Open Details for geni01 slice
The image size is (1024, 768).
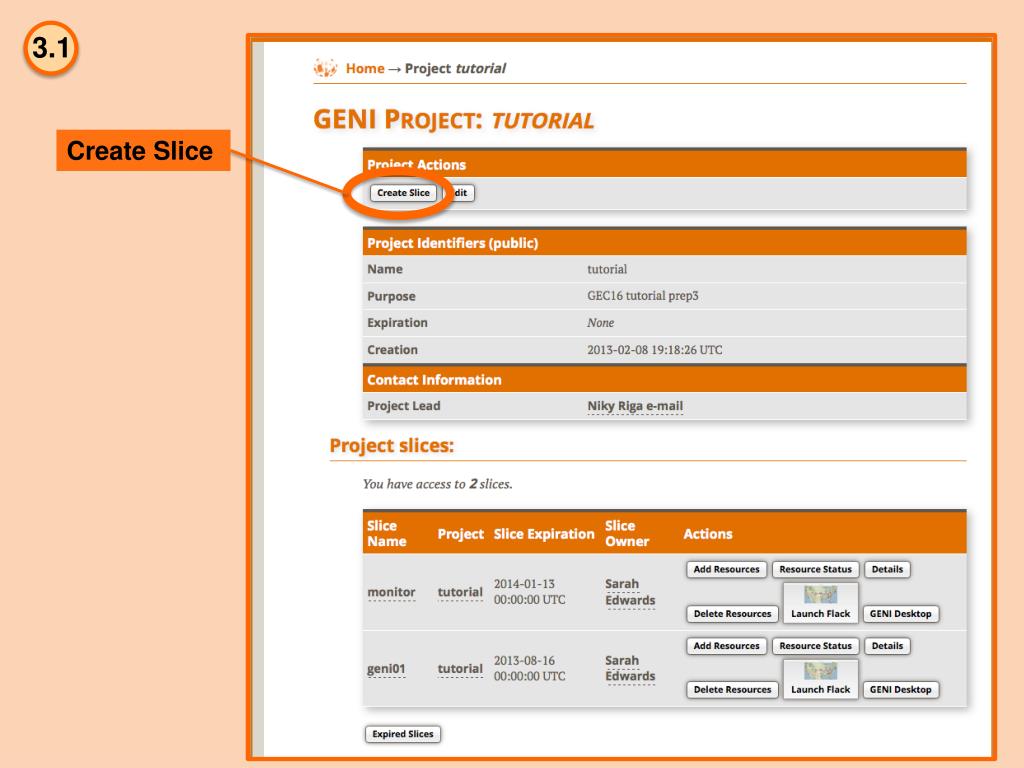point(887,646)
